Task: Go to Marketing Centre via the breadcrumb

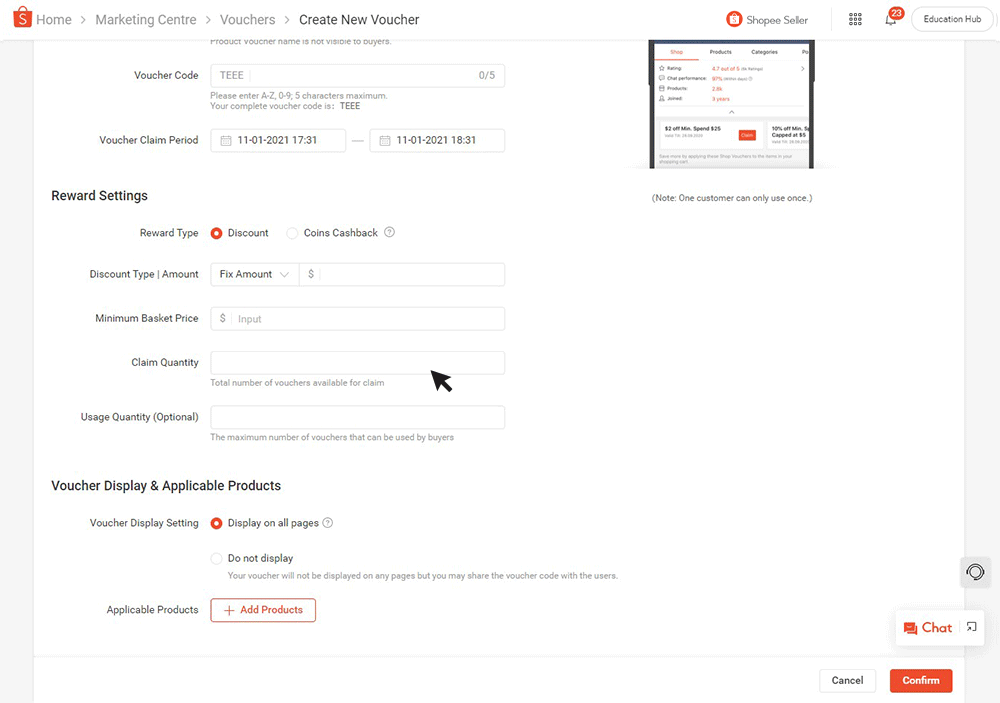Action: (x=146, y=19)
